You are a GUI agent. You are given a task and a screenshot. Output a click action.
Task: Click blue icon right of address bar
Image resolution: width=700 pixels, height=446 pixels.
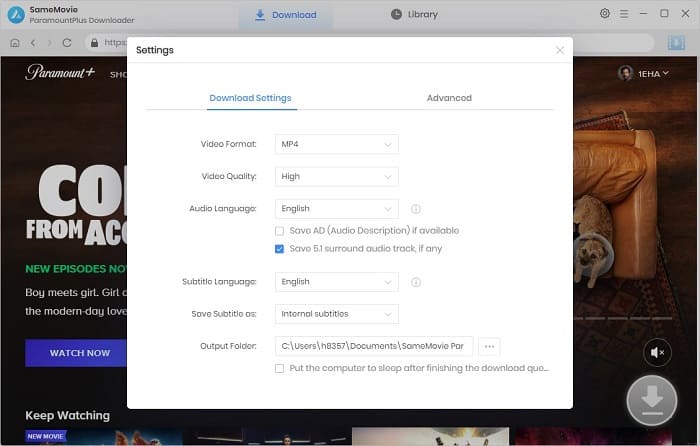coord(676,43)
